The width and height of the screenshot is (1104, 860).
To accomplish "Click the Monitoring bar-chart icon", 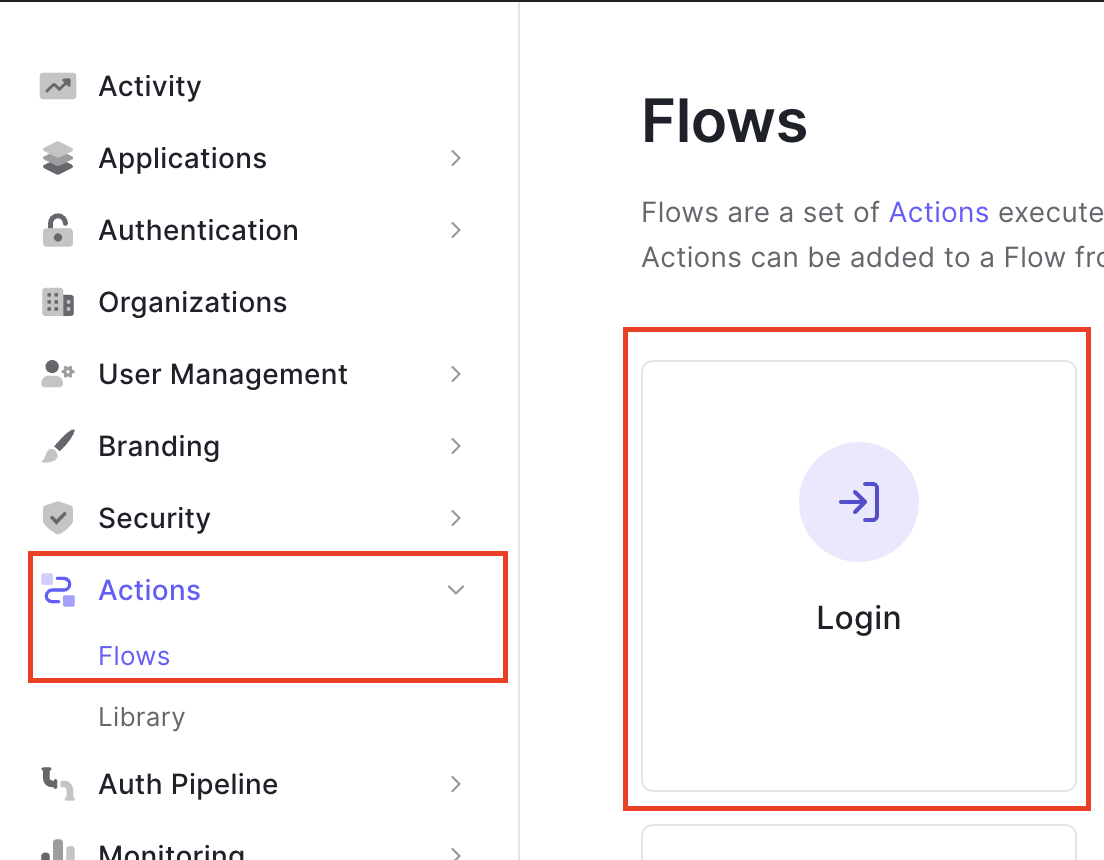I will pos(57,852).
